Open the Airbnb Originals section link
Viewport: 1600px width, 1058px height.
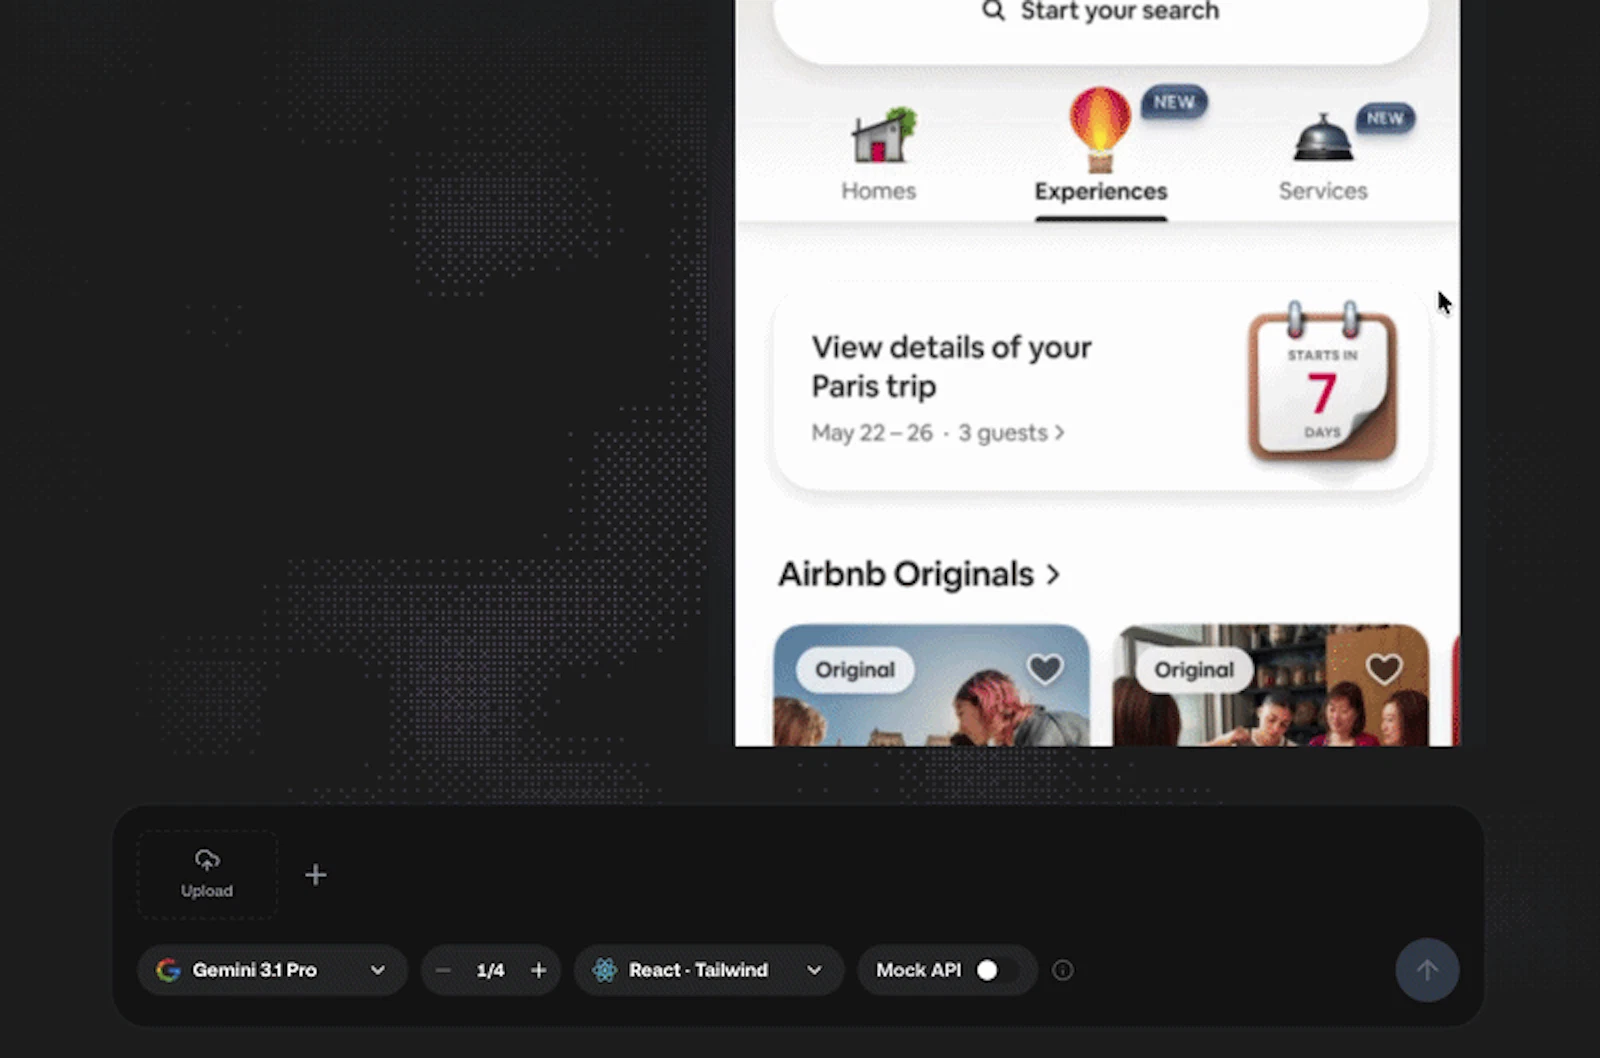[x=918, y=574]
